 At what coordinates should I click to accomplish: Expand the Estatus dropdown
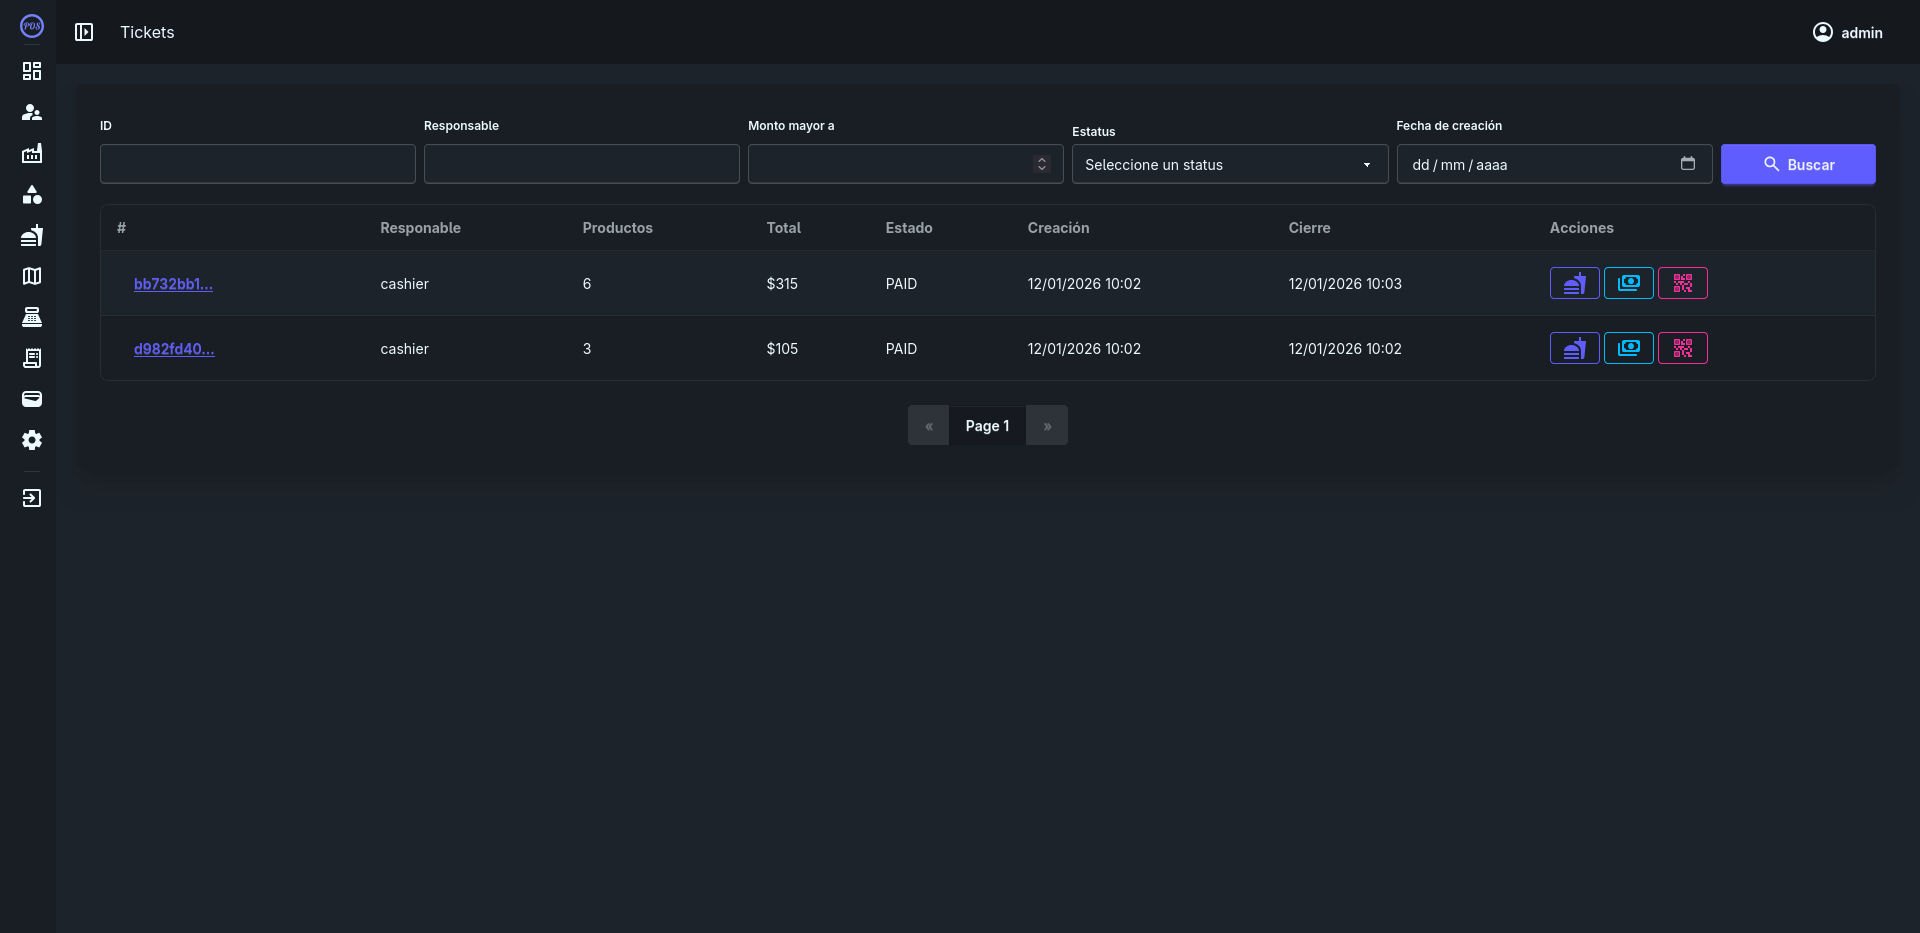point(1229,164)
